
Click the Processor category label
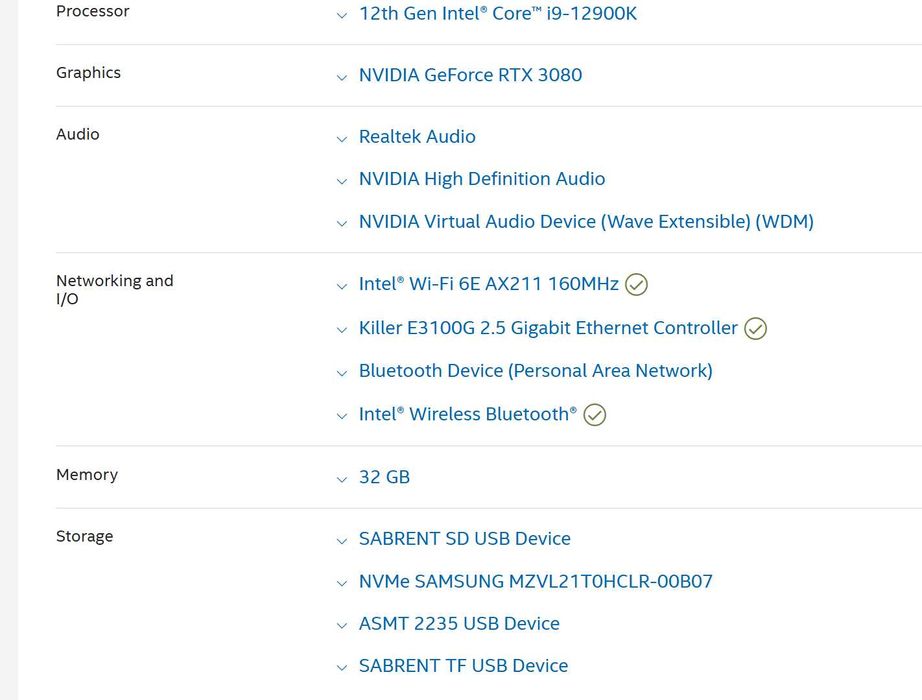[x=92, y=11]
